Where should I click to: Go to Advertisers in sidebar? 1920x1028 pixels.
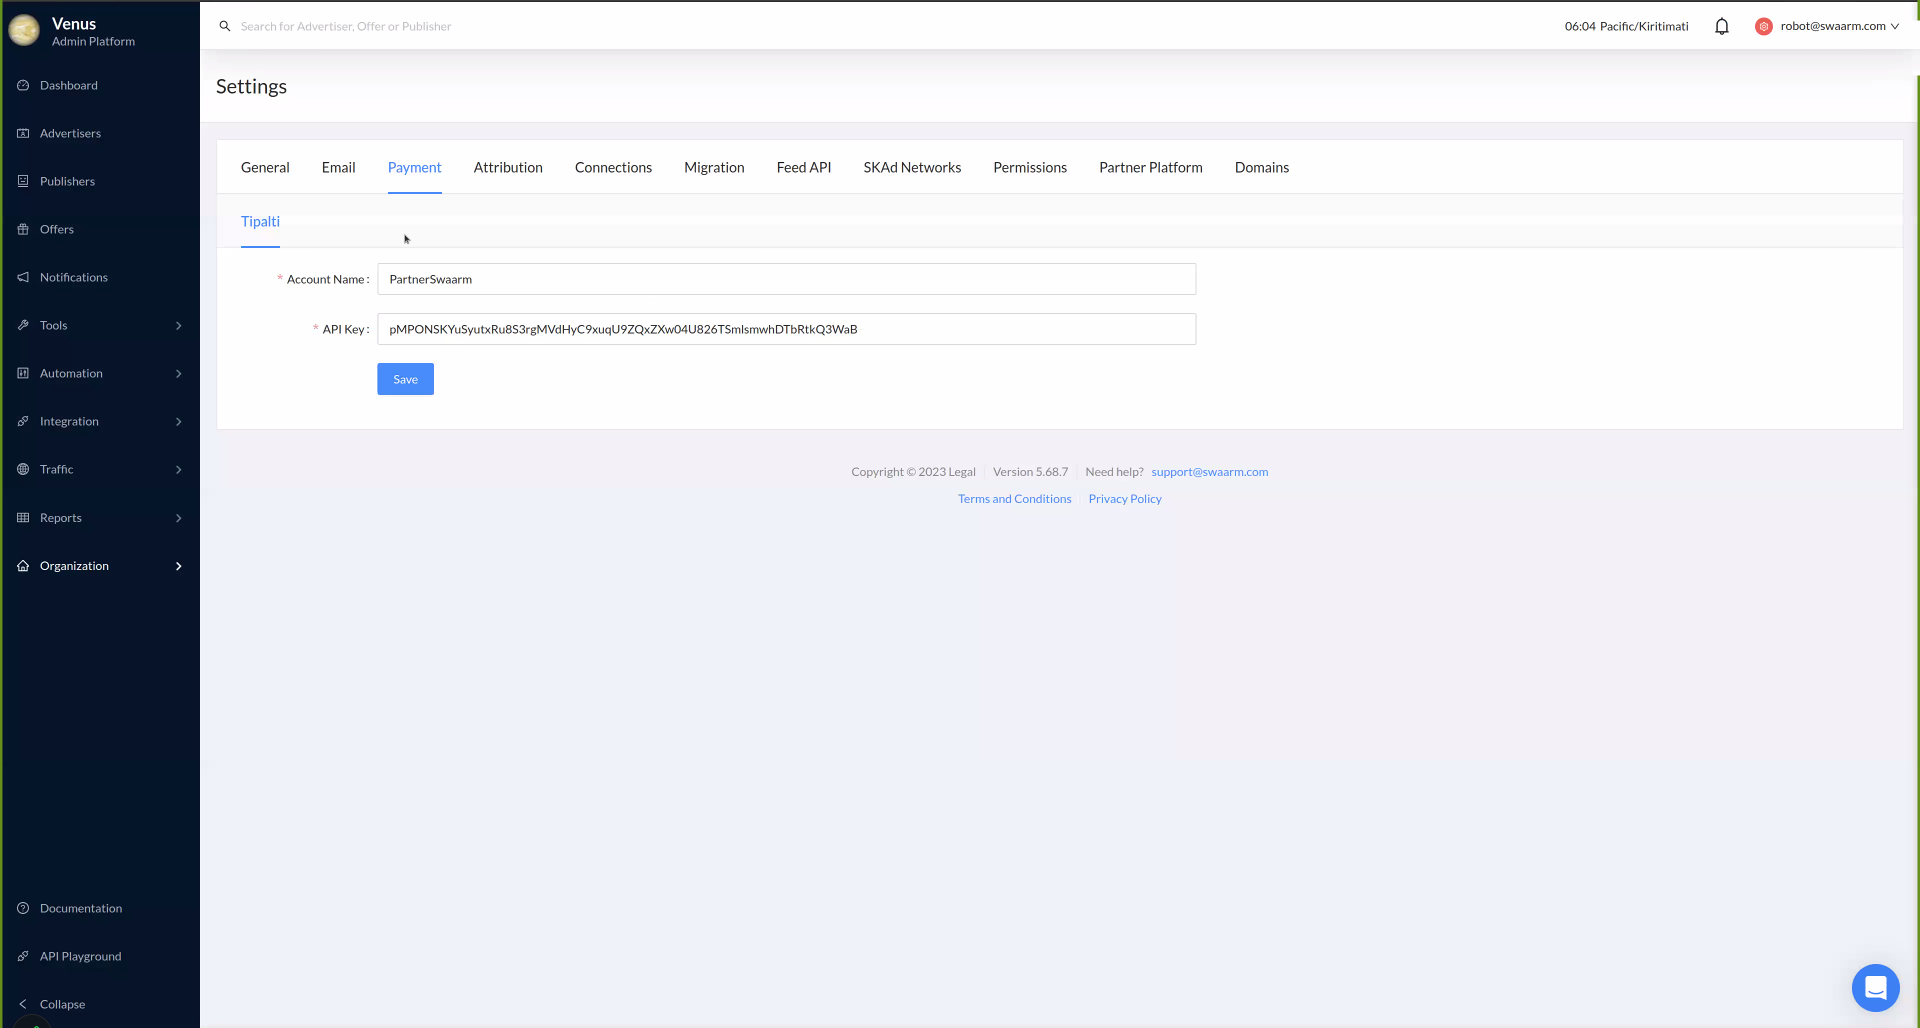(70, 133)
